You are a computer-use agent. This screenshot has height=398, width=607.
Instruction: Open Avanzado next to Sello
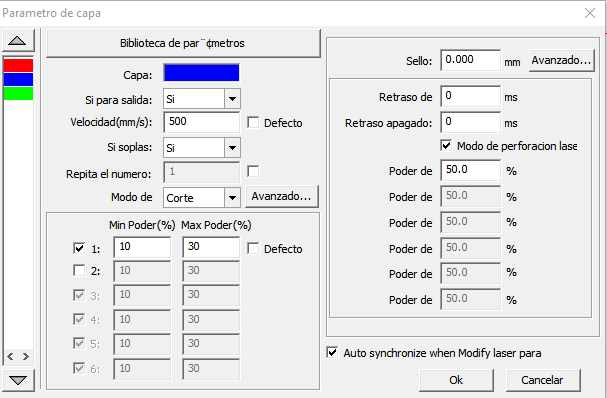click(561, 60)
